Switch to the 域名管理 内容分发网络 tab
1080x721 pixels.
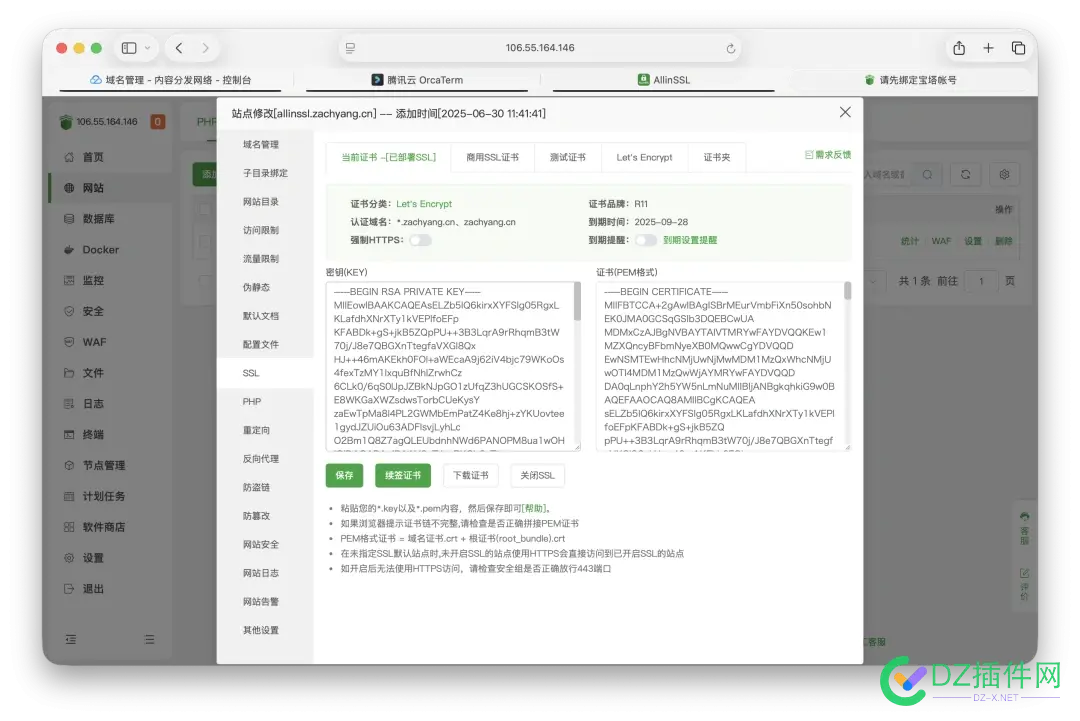coord(171,80)
